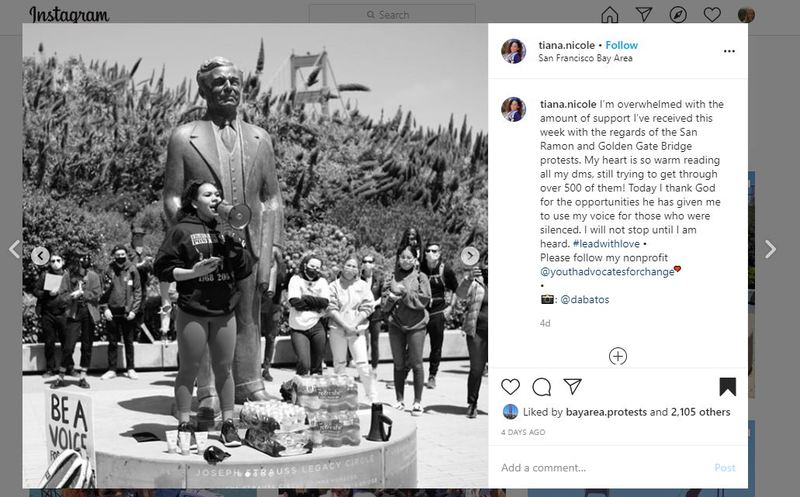Image resolution: width=800 pixels, height=497 pixels.
Task: Go to Instagram home icon
Action: click(x=610, y=14)
